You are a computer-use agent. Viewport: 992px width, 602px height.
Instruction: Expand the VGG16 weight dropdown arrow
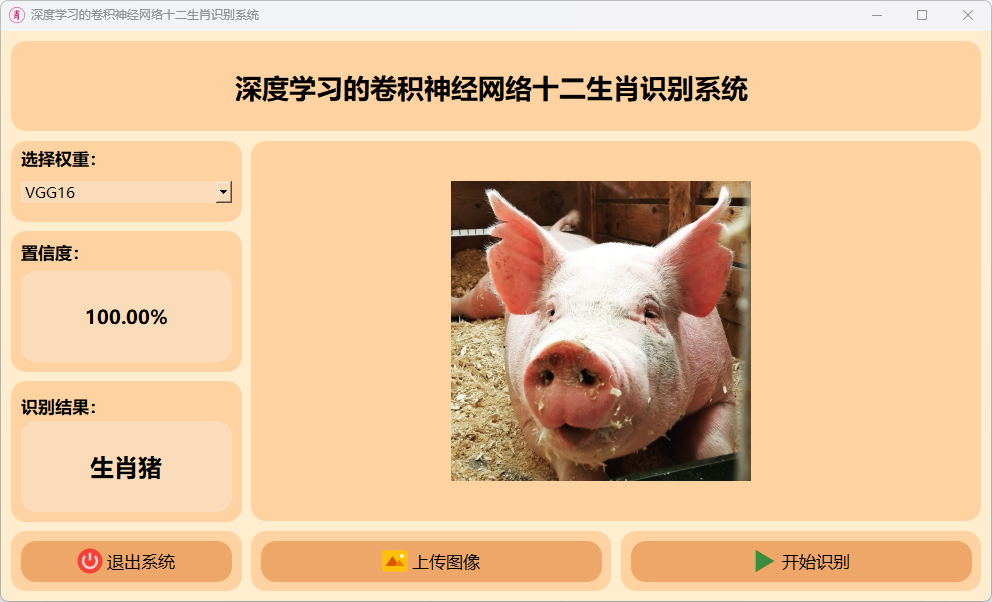(224, 192)
